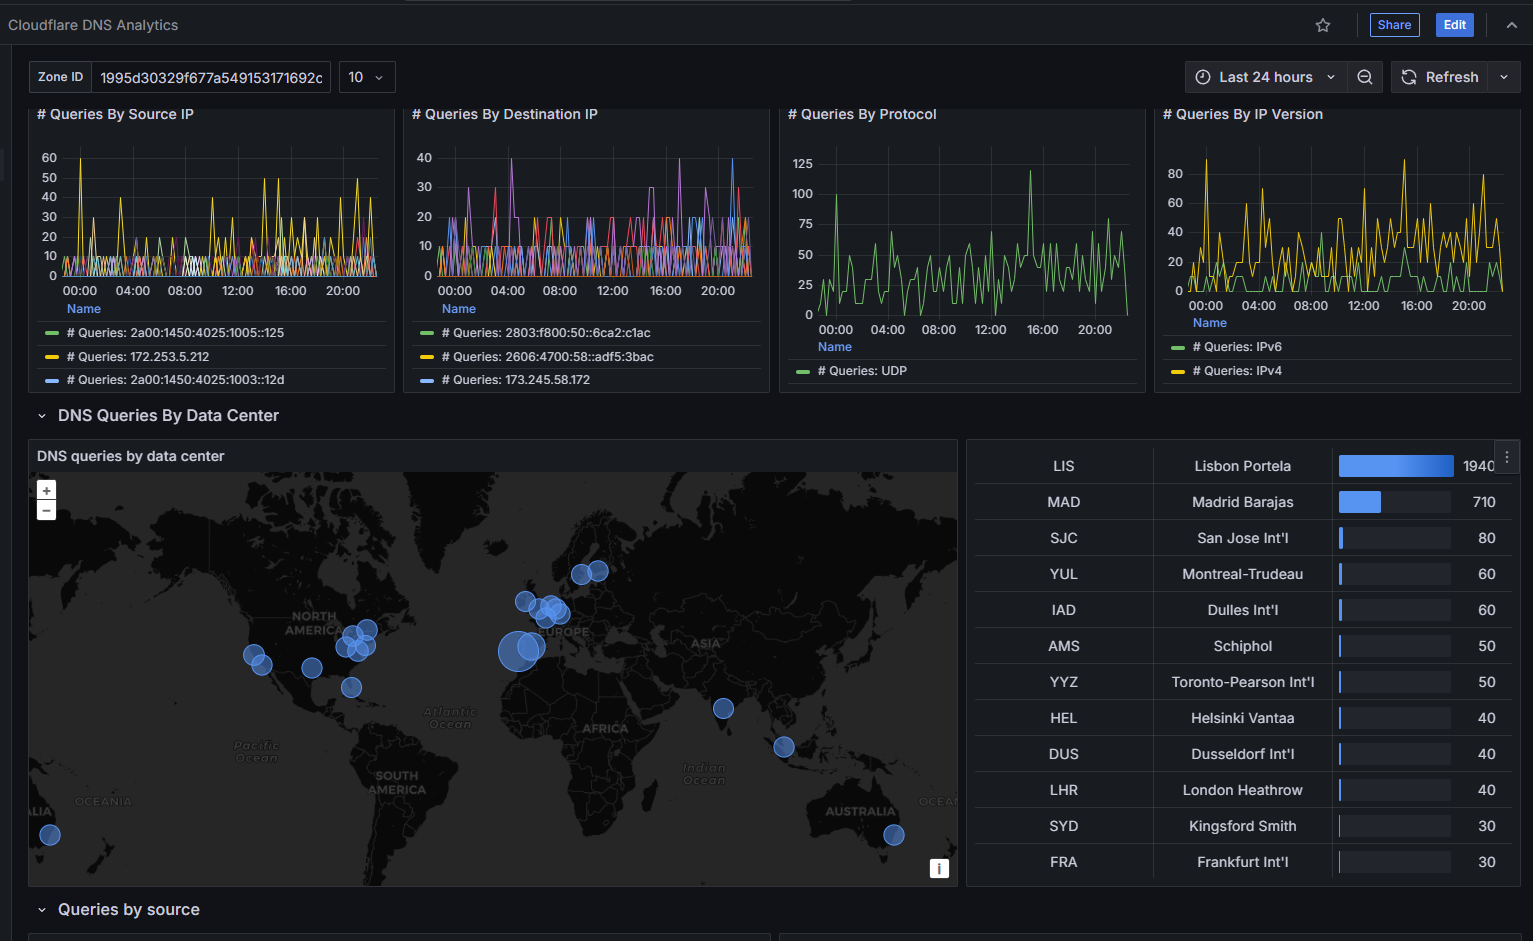This screenshot has height=941, width=1533.
Task: Open the '10' value dropdown
Action: point(366,76)
